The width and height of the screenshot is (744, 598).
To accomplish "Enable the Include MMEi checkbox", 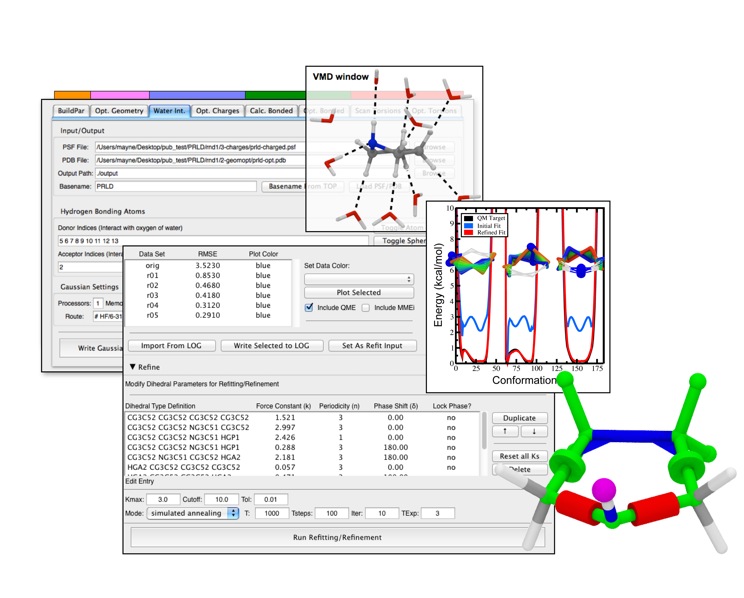I will point(366,309).
